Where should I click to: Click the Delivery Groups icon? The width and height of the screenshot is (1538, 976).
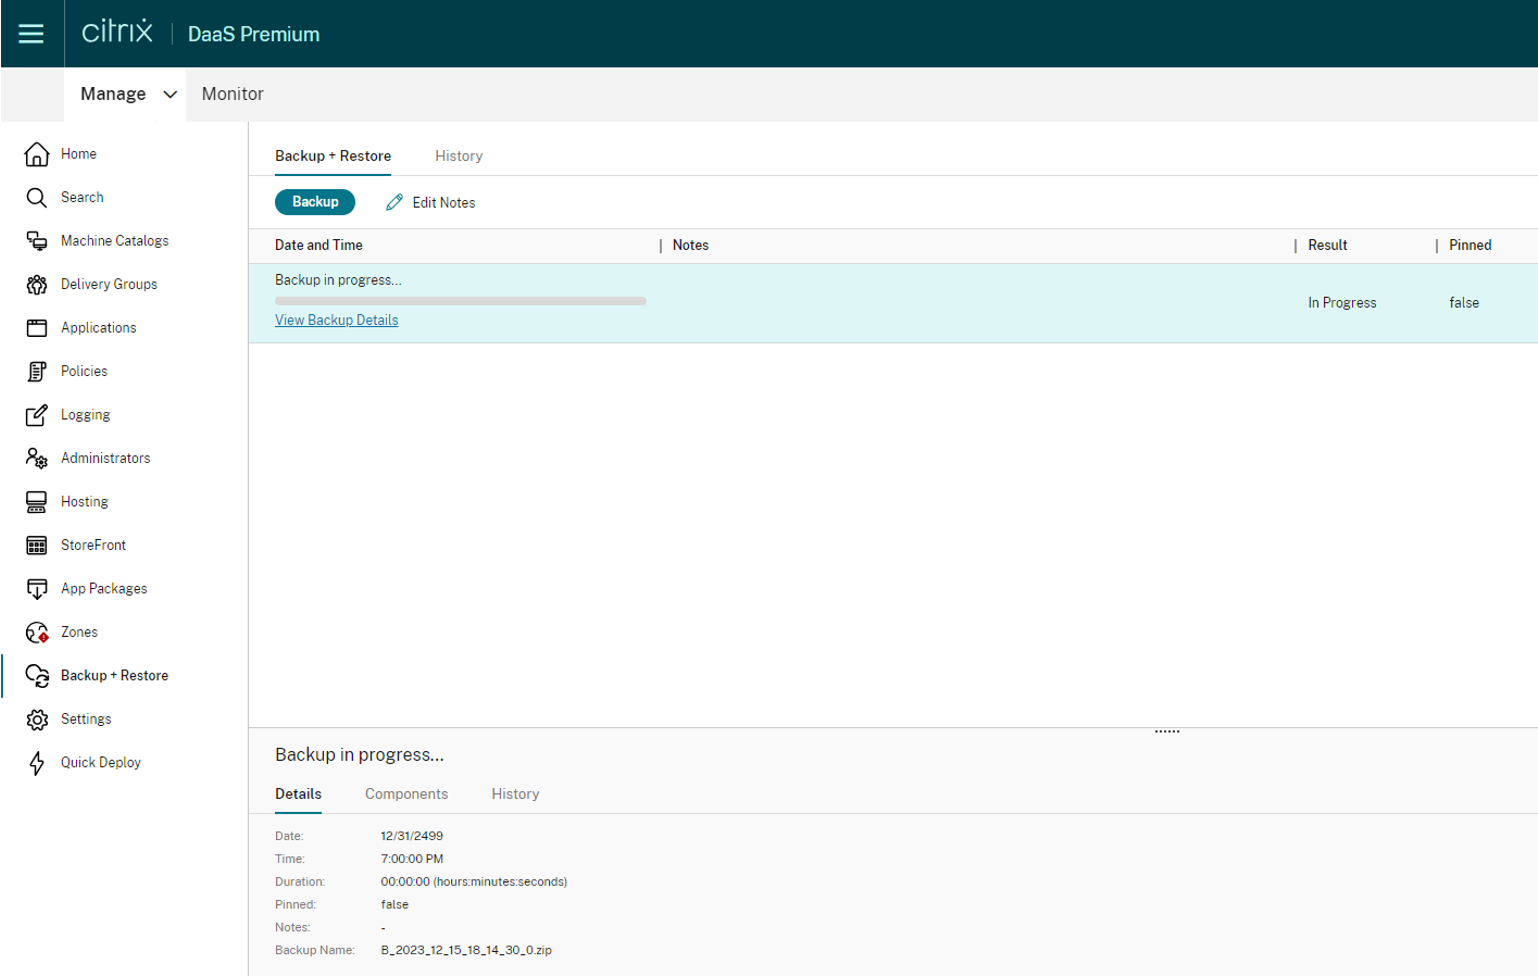tap(37, 285)
